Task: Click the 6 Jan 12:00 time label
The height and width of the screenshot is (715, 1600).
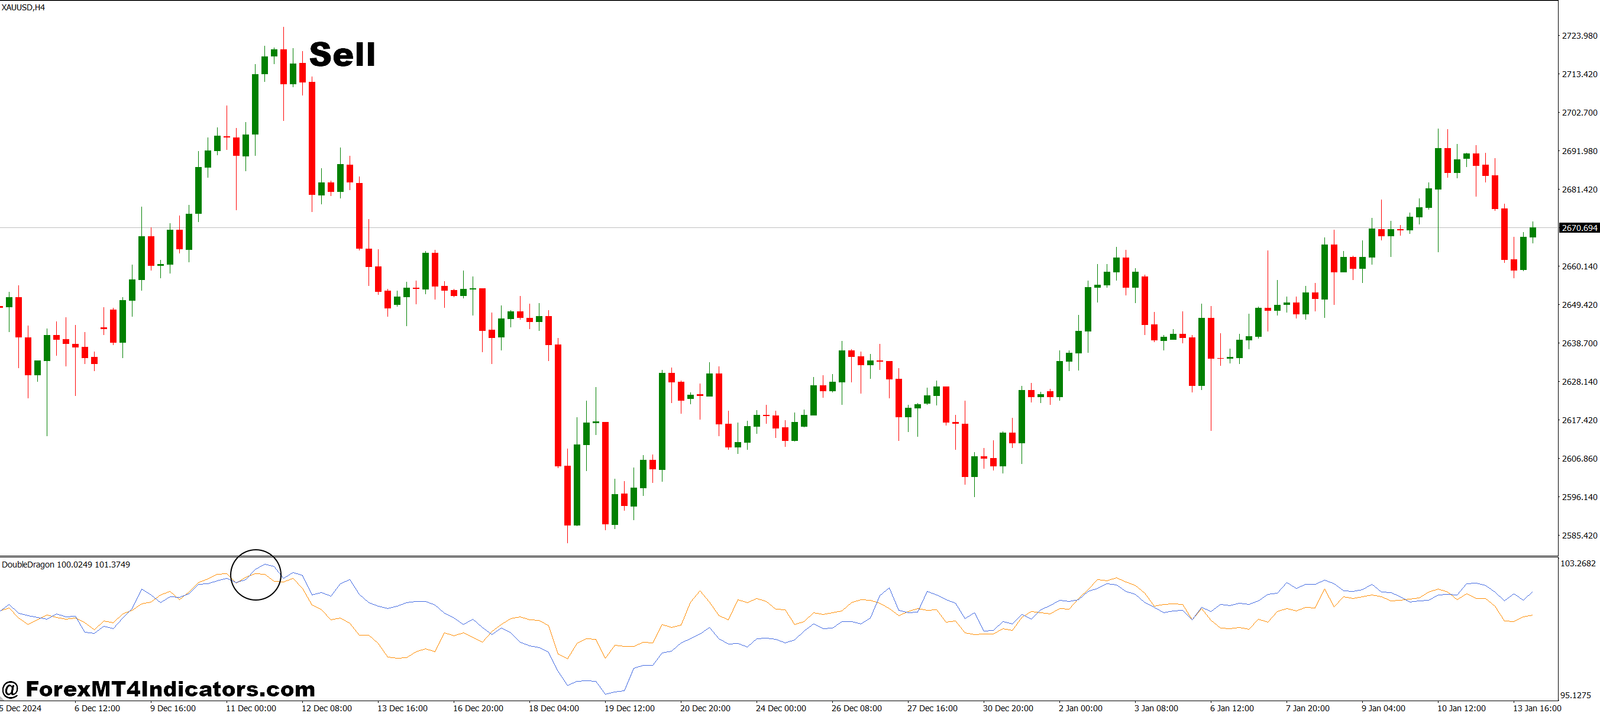Action: [1232, 708]
